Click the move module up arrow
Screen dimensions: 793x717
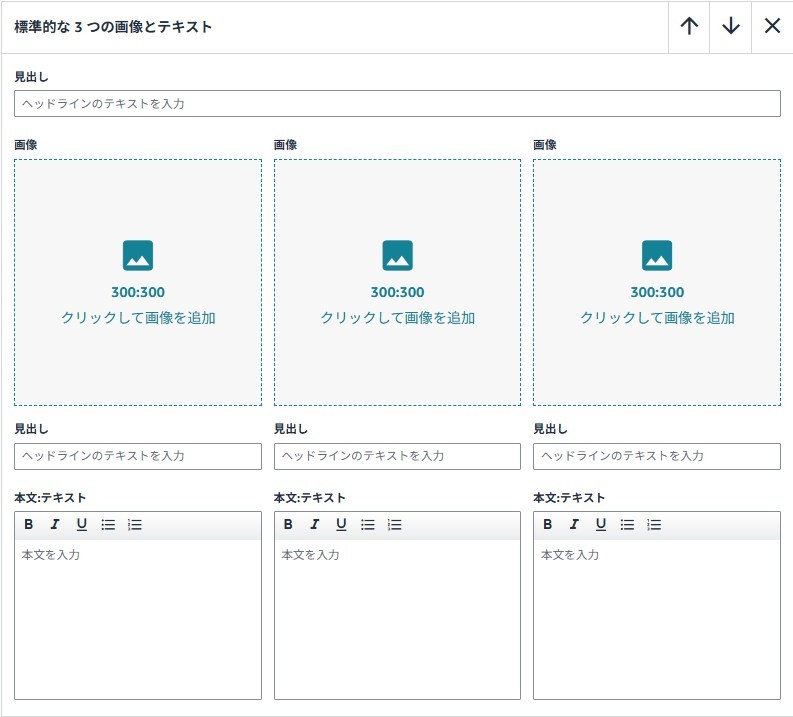(689, 27)
